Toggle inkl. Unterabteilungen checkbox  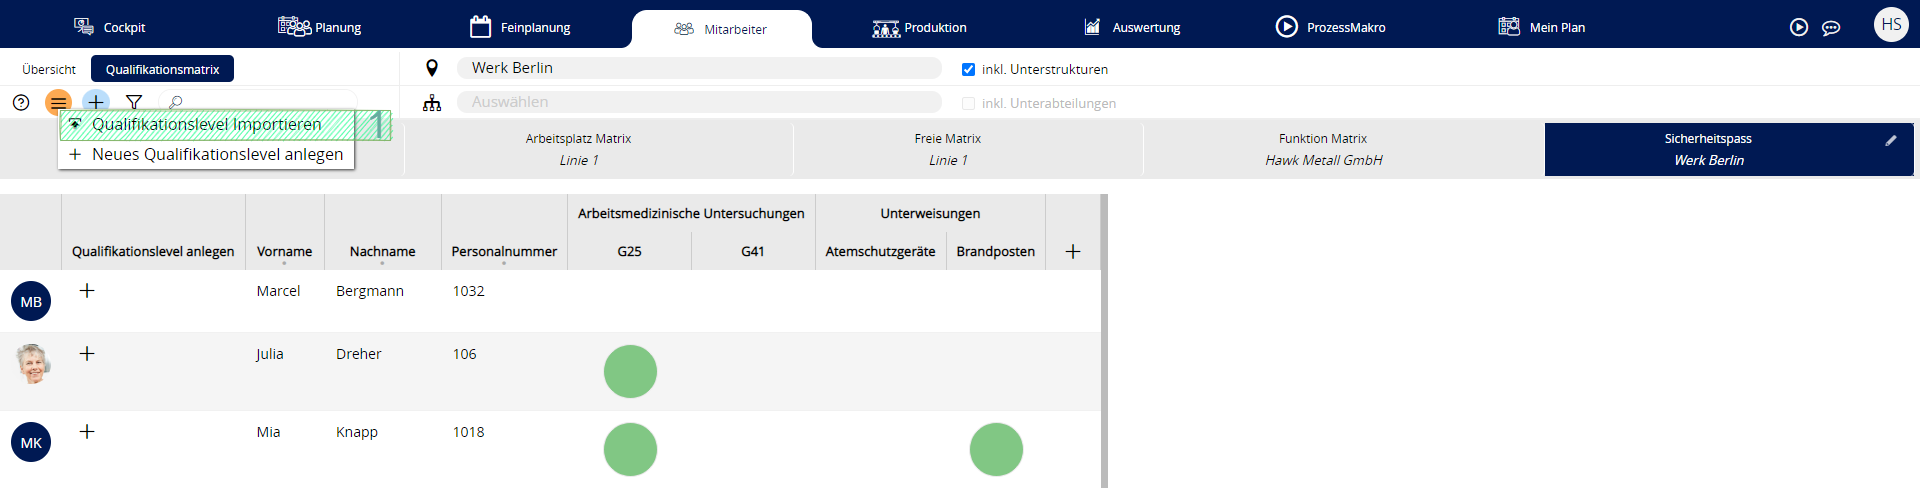coord(968,104)
